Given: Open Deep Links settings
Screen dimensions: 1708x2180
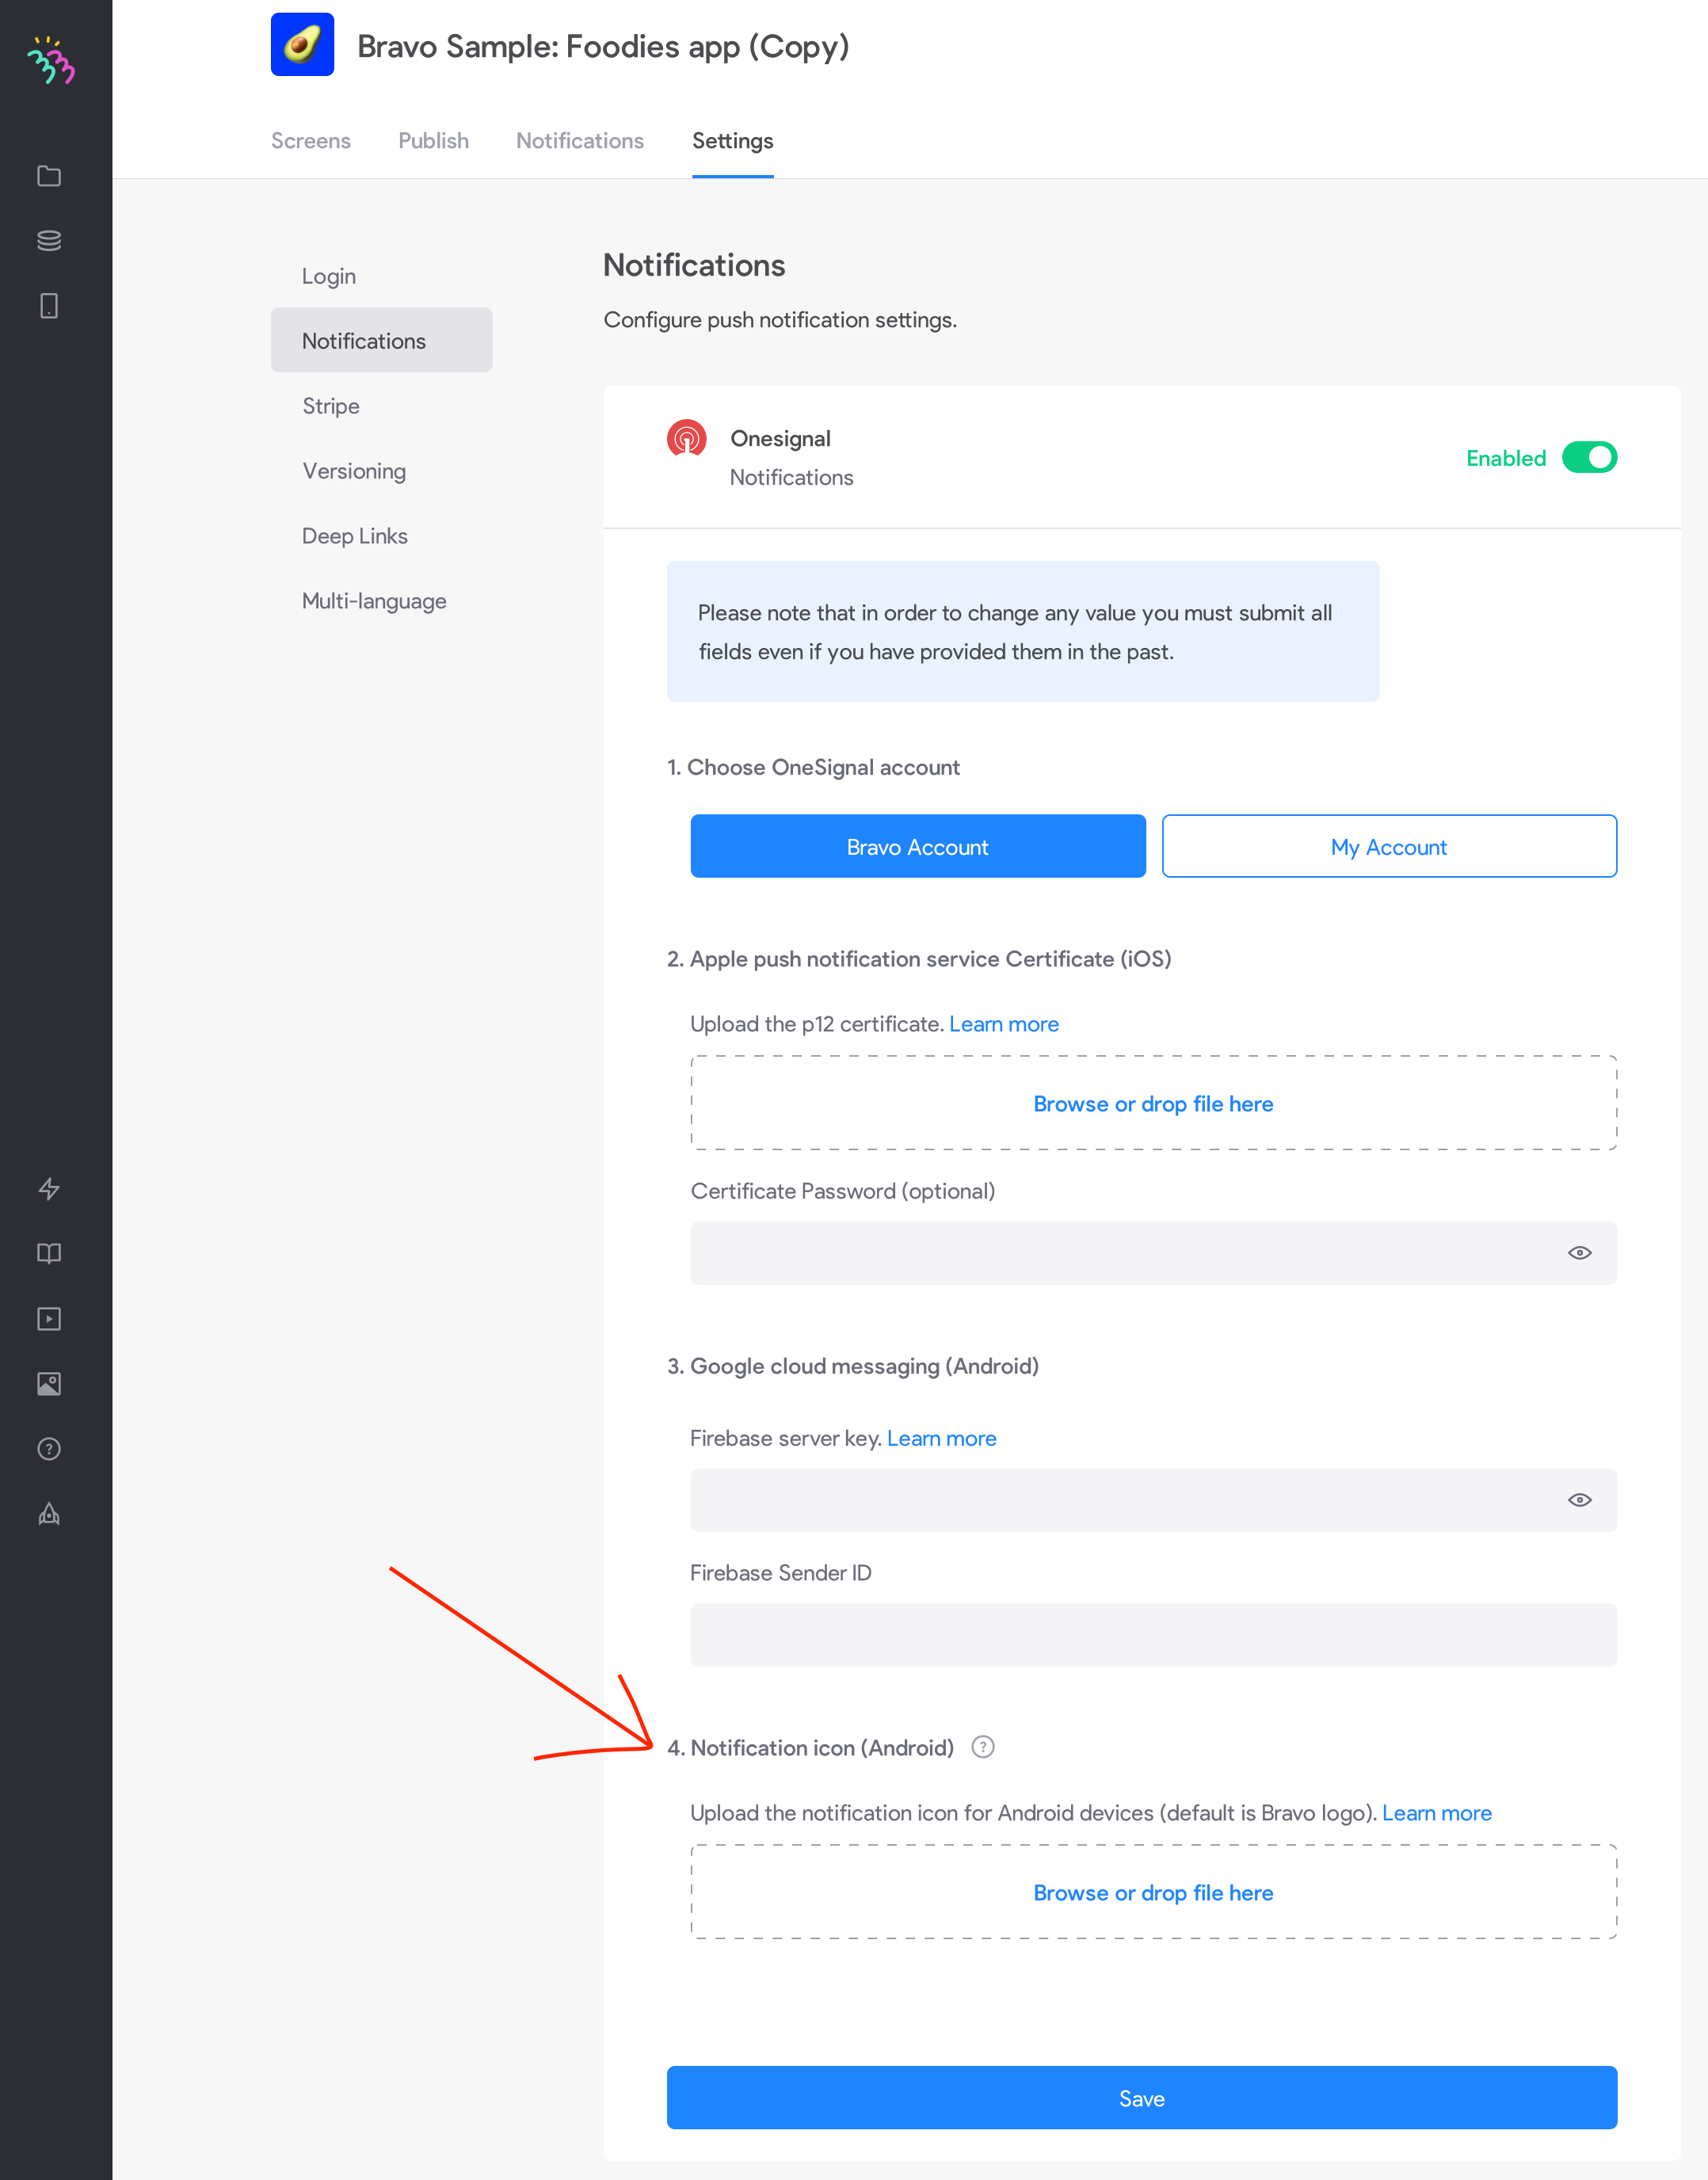Looking at the screenshot, I should click(381, 536).
